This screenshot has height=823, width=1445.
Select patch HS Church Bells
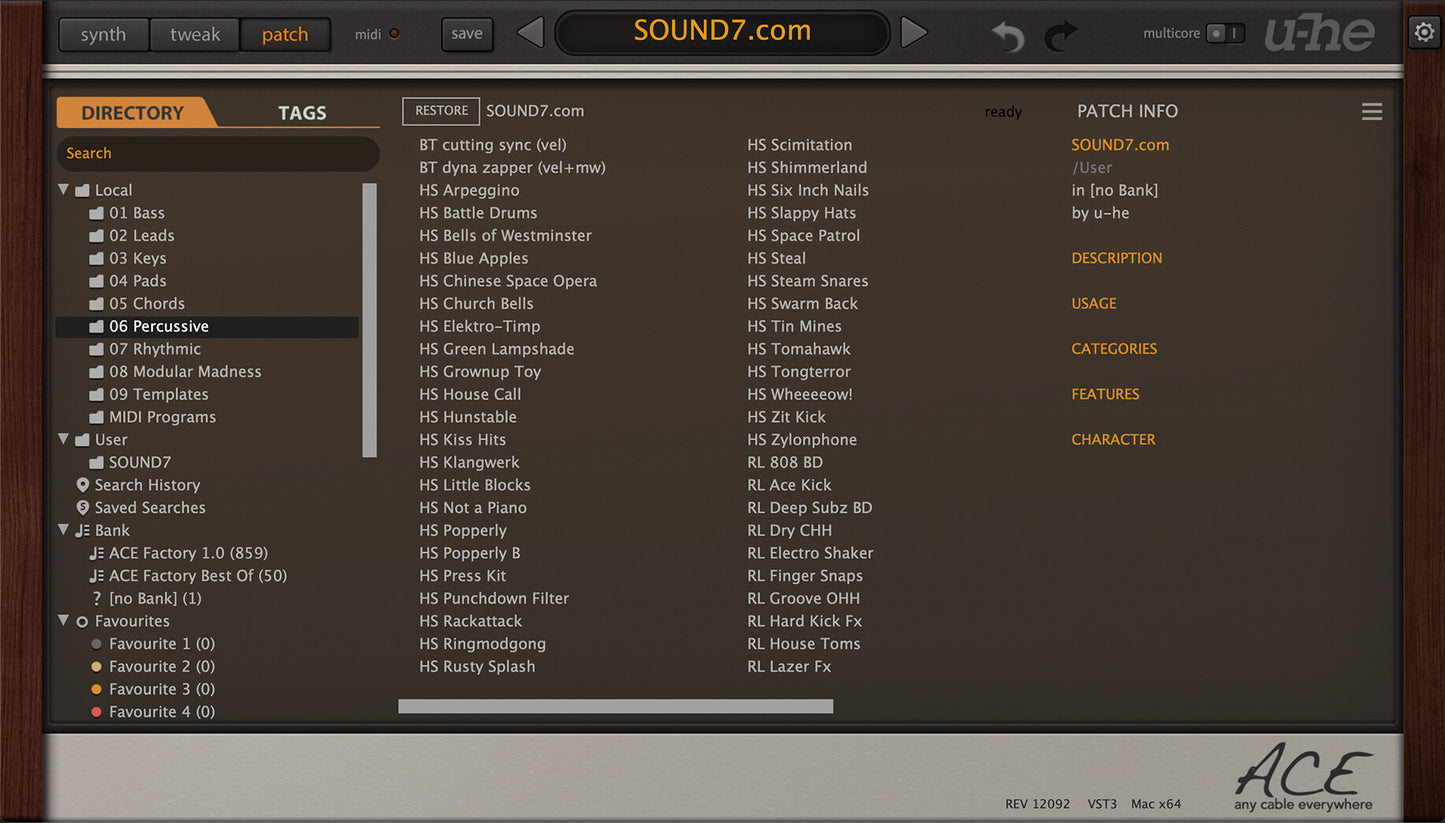[x=476, y=303]
